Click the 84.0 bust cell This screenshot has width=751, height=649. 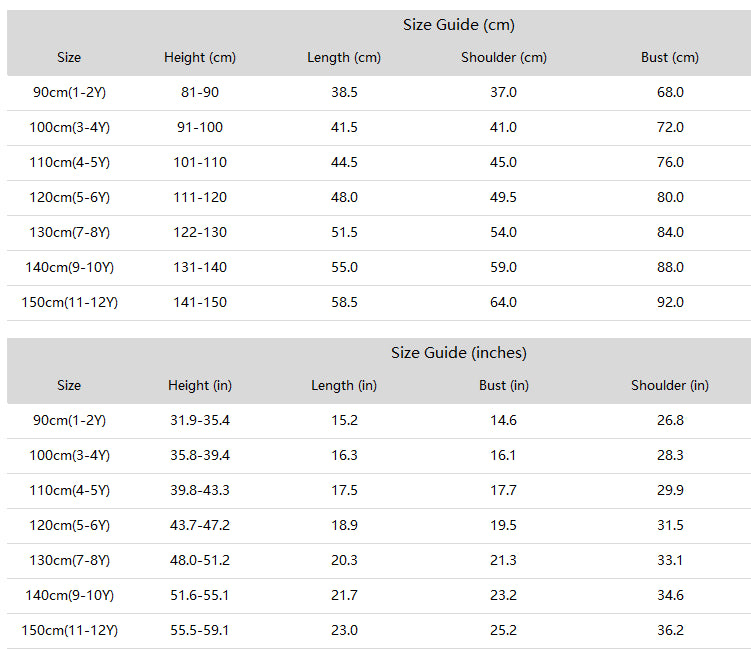pos(670,232)
